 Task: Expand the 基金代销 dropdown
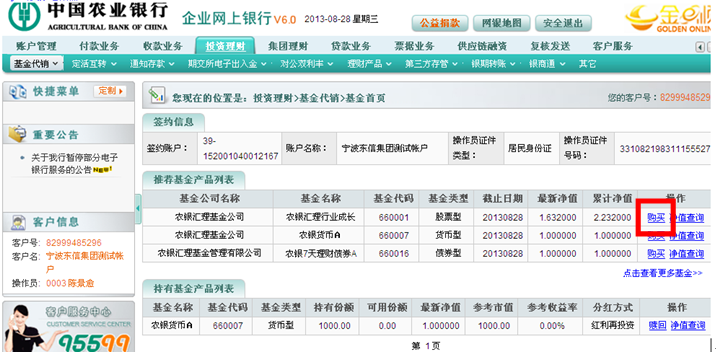(37, 64)
